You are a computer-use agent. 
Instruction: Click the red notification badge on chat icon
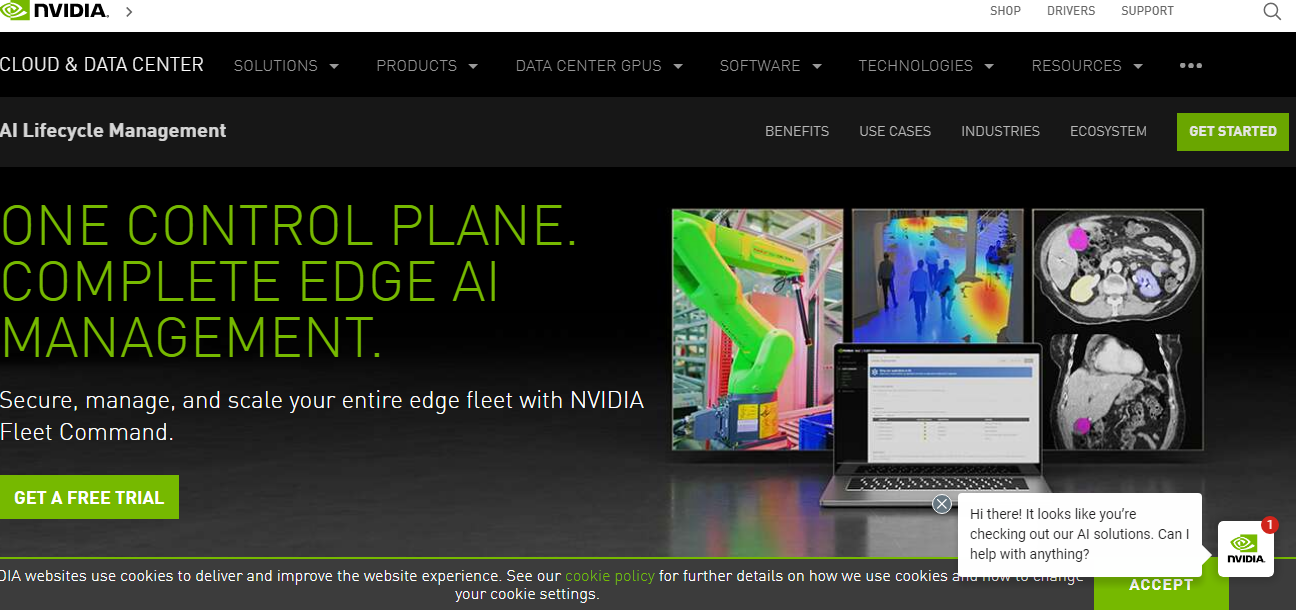(x=1269, y=524)
